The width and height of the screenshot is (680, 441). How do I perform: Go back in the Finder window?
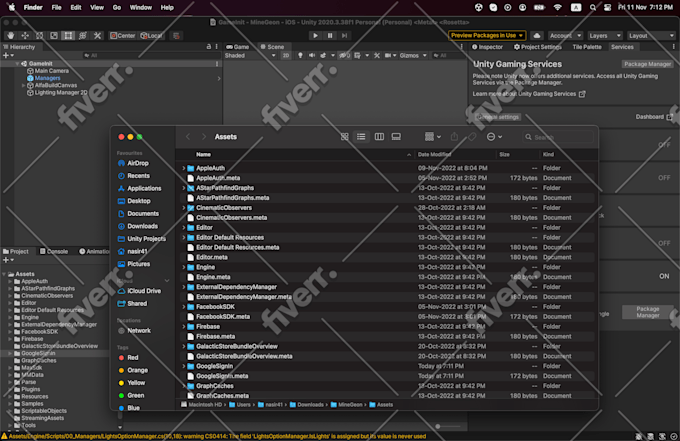(188, 137)
